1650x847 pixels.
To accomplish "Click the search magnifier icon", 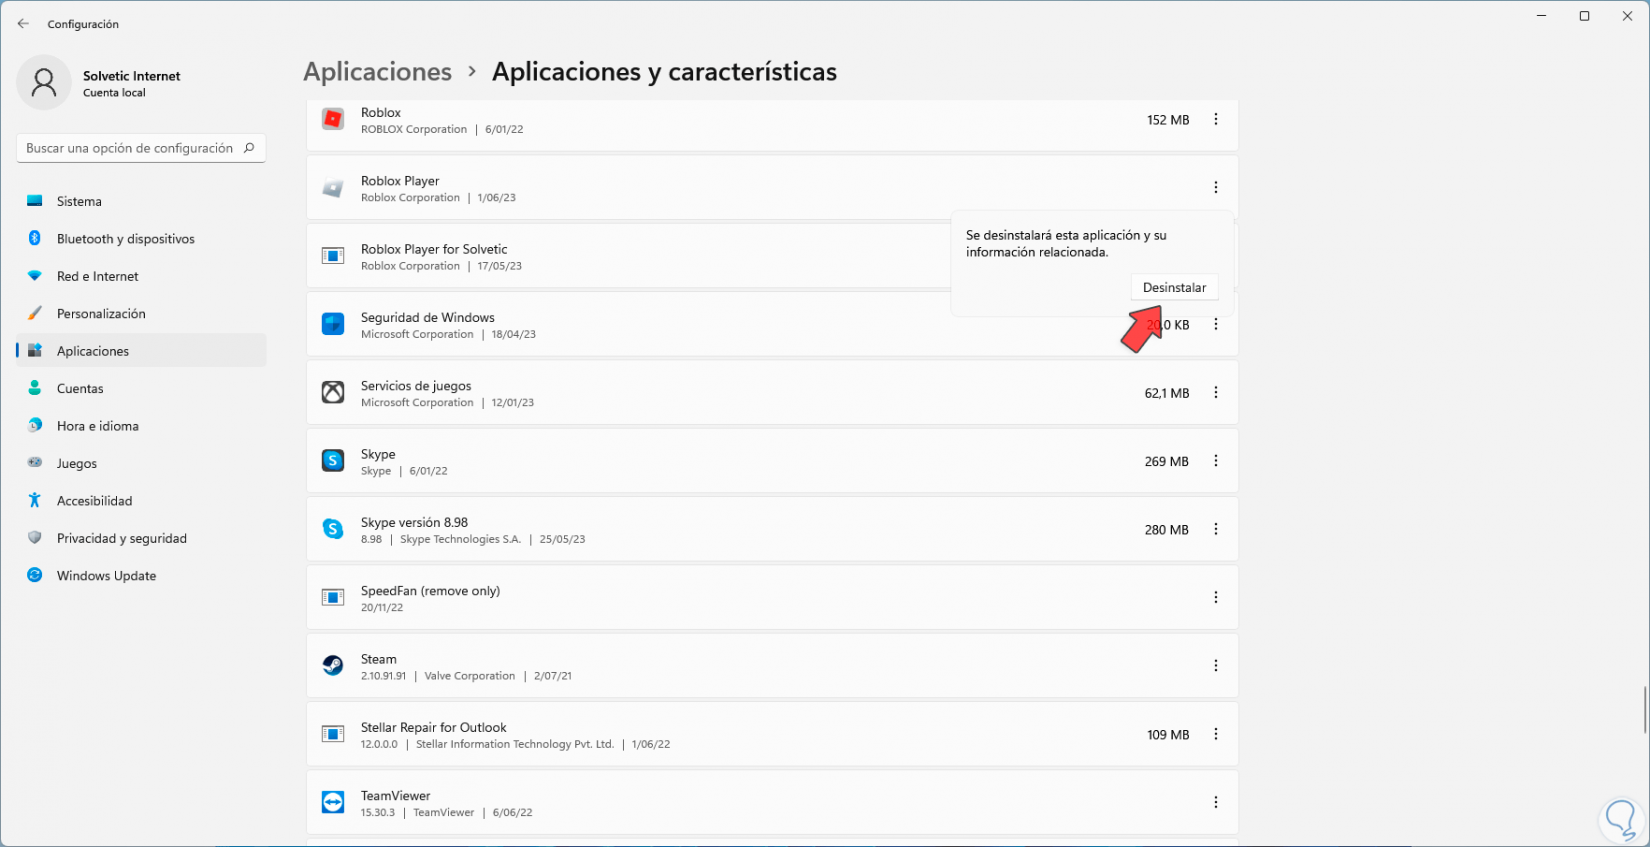I will (x=249, y=148).
